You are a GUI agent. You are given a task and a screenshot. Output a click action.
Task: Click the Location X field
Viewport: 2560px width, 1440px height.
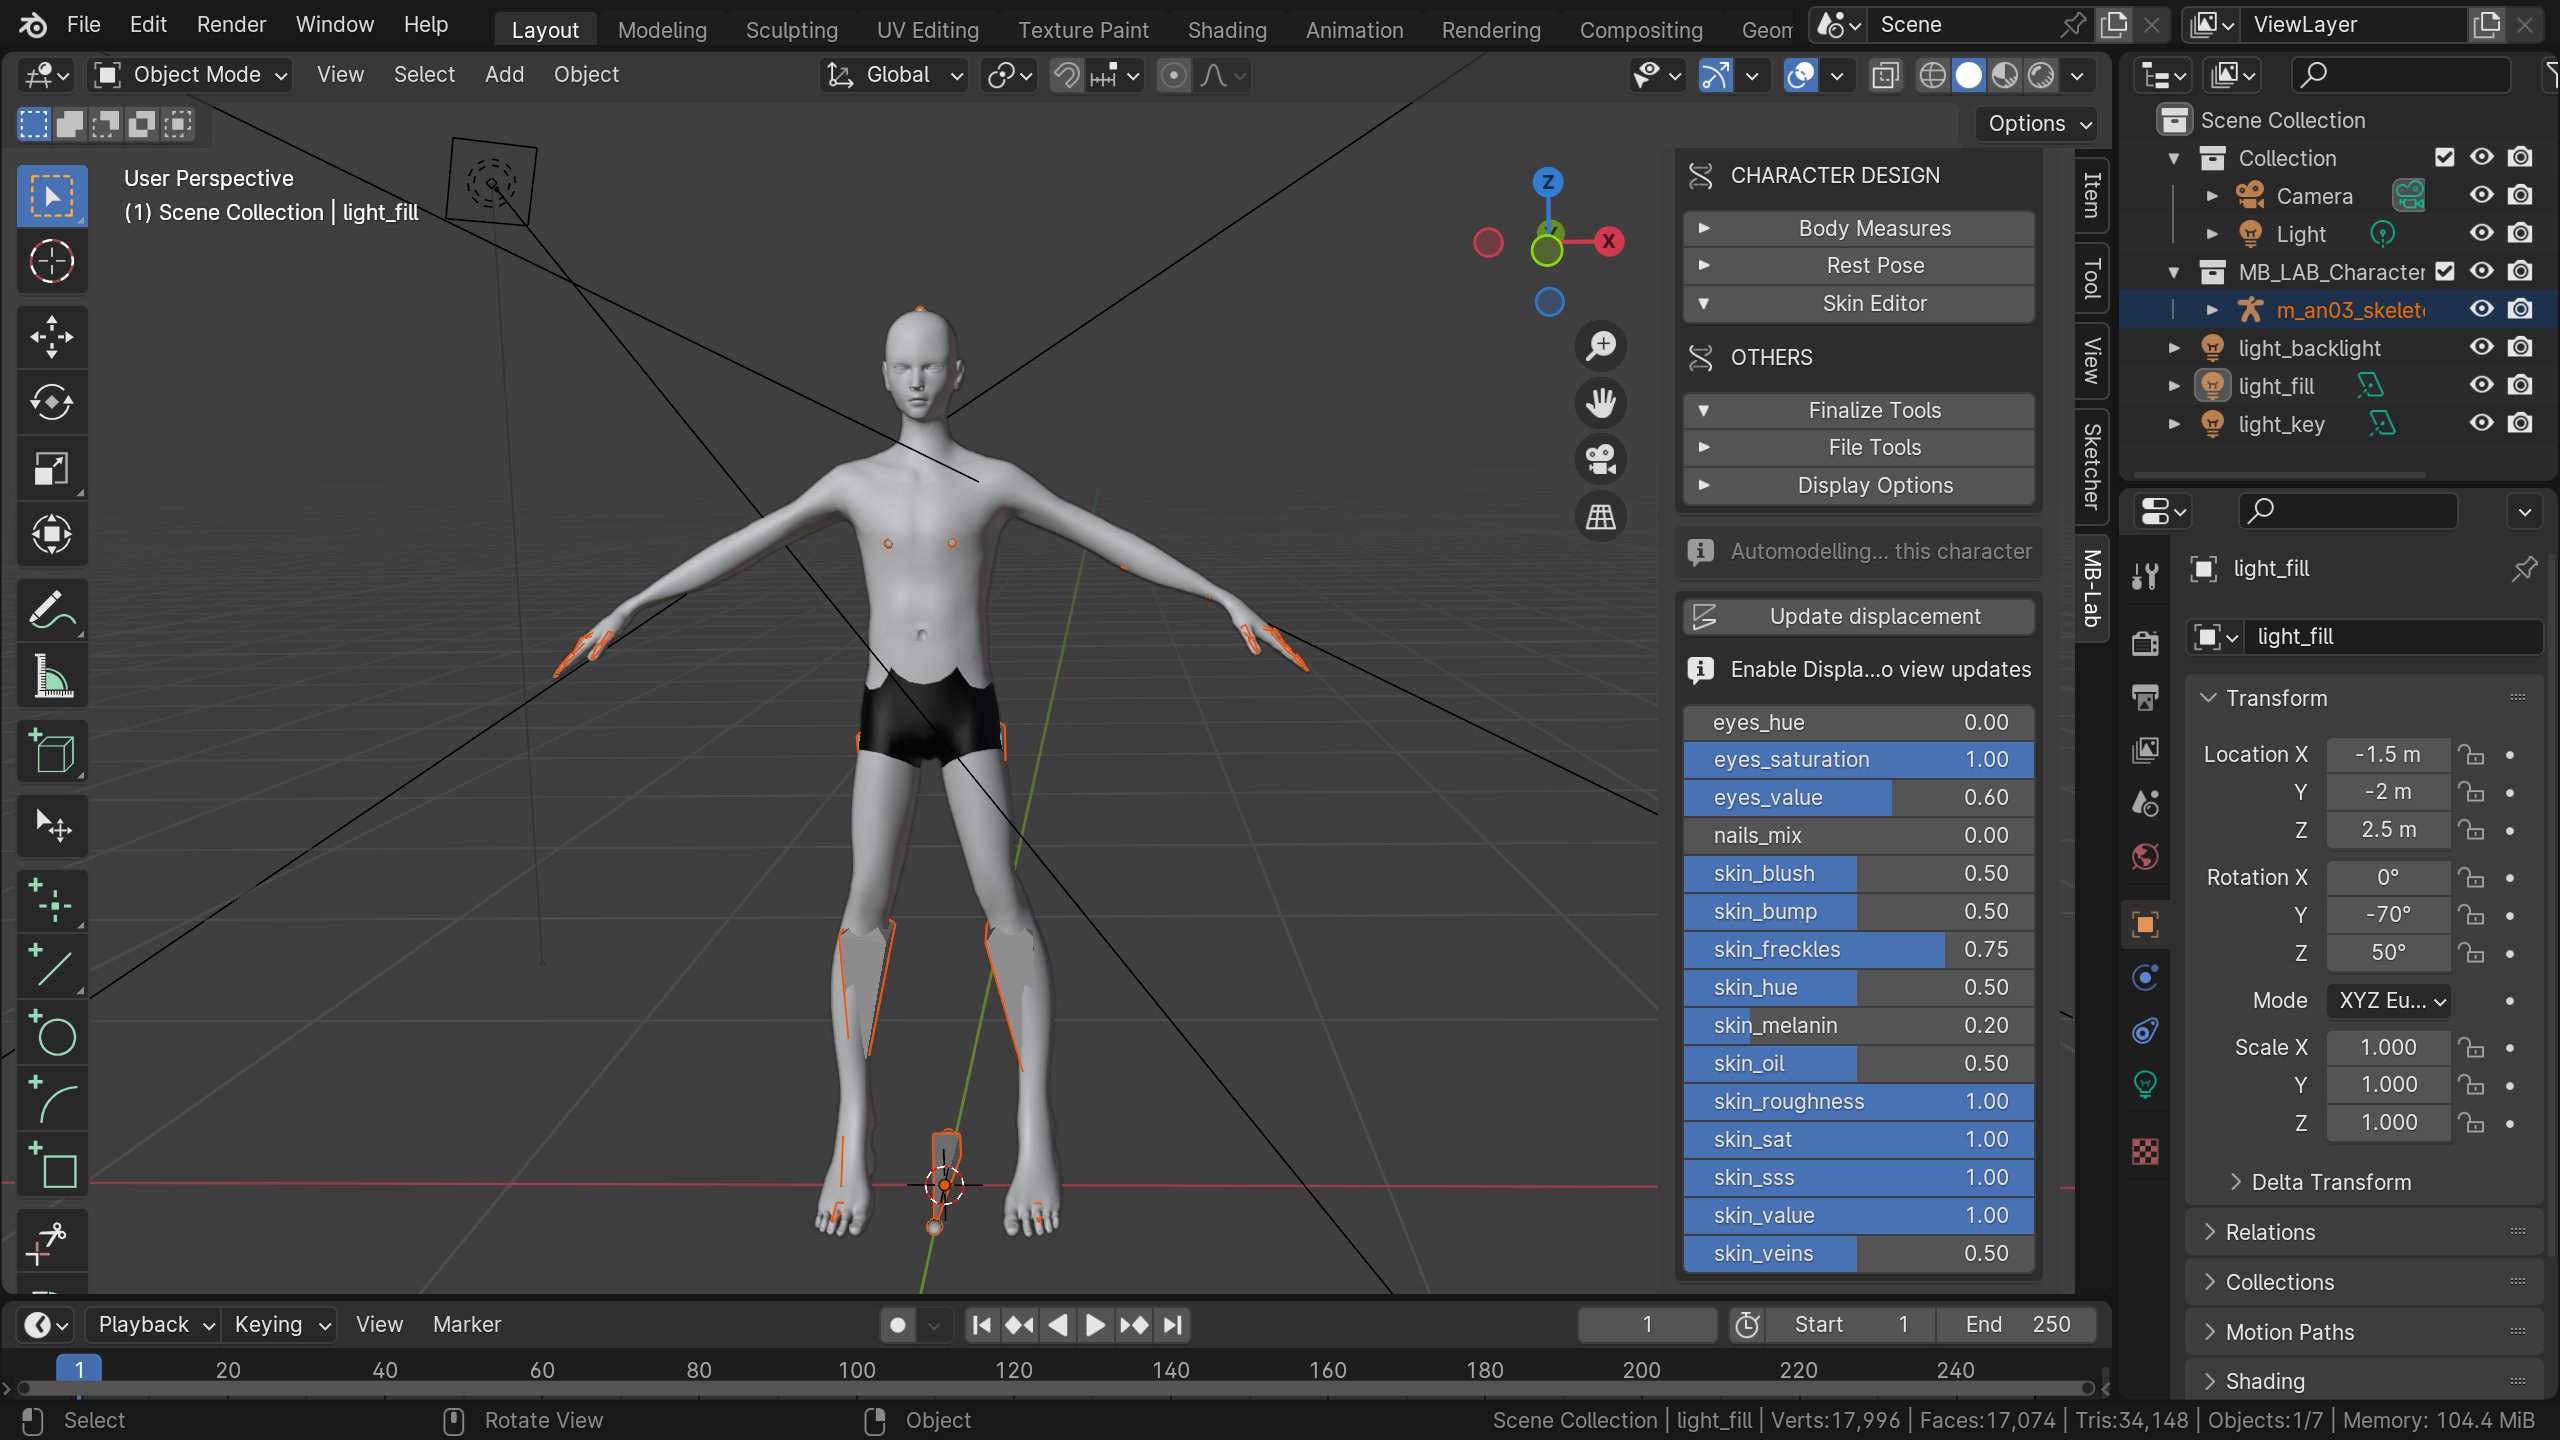pos(2388,754)
